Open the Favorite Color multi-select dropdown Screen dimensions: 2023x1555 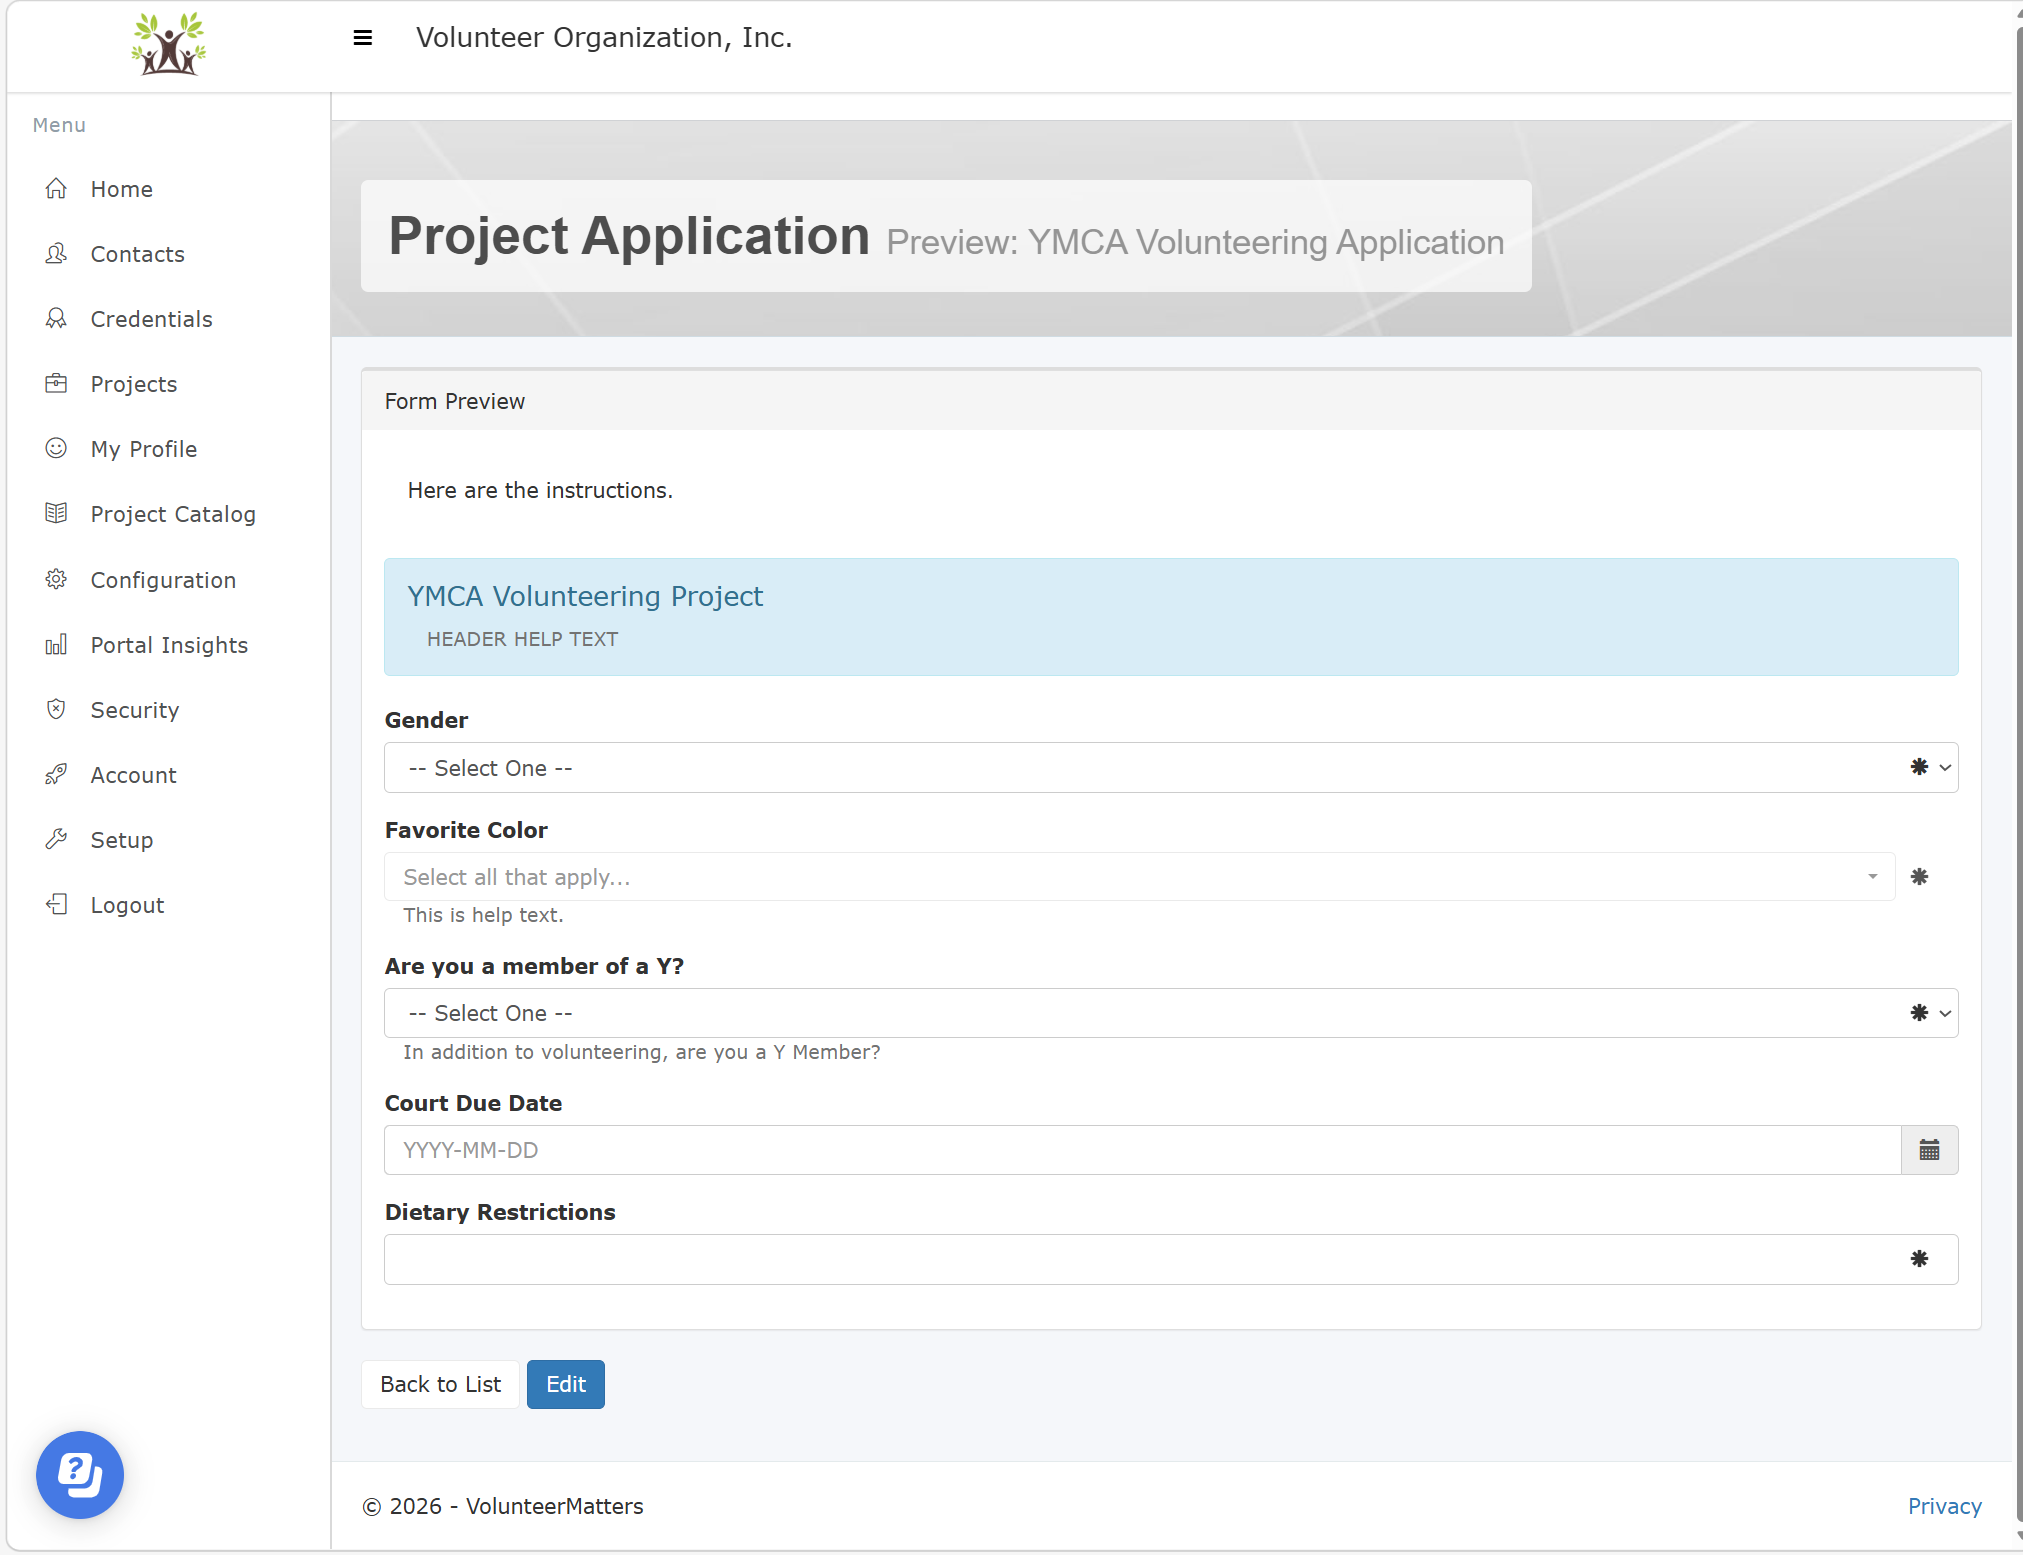pos(1140,877)
